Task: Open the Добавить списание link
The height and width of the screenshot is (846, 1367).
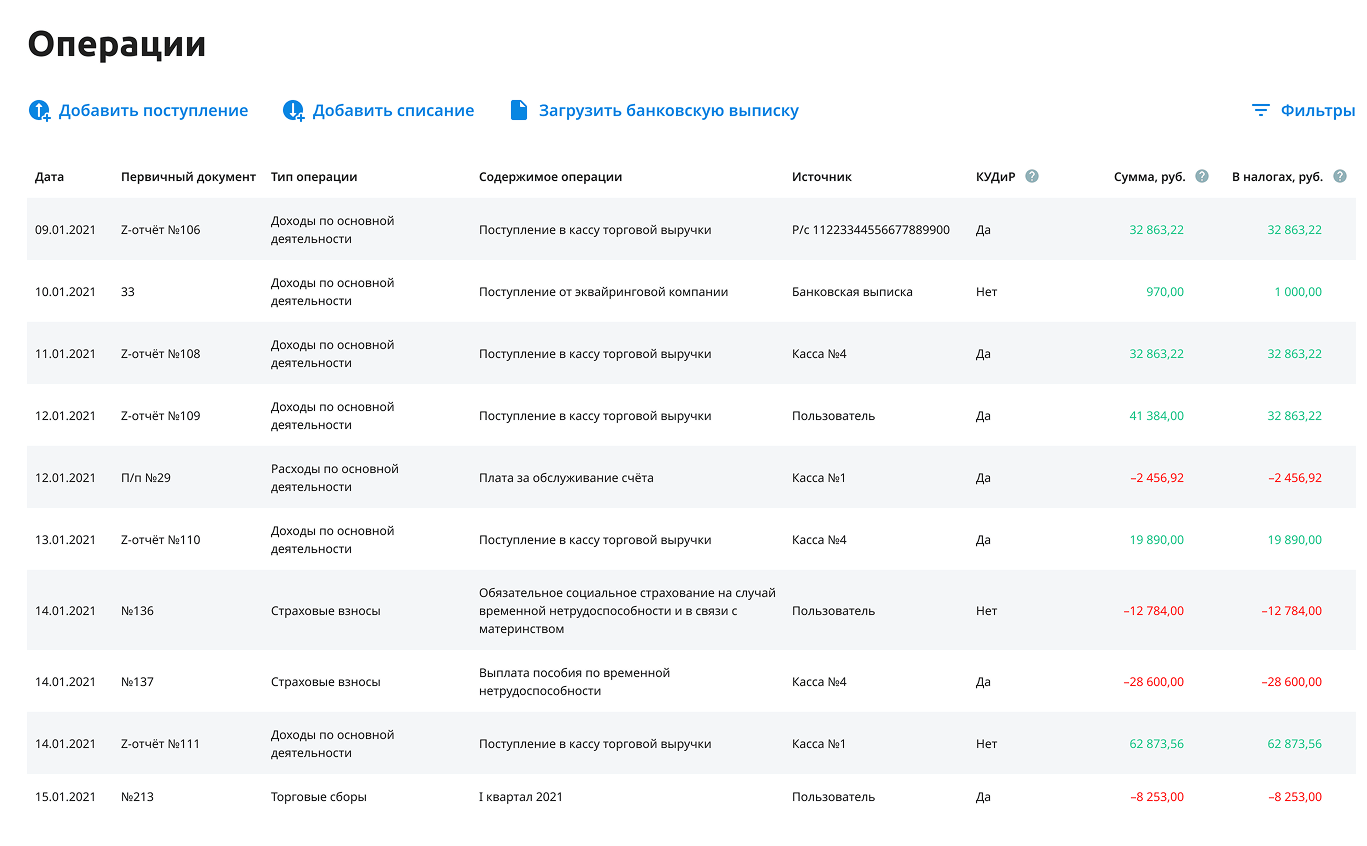Action: pyautogui.click(x=394, y=110)
